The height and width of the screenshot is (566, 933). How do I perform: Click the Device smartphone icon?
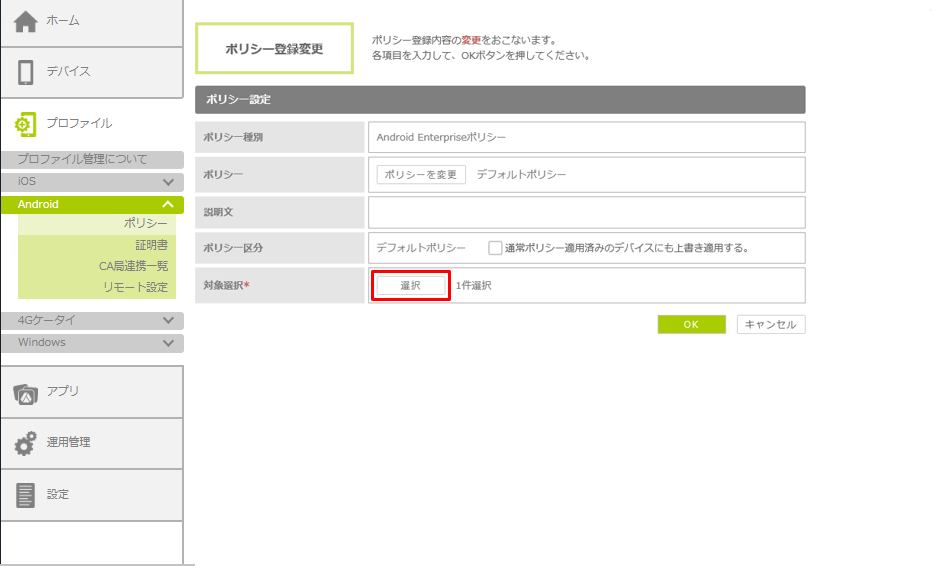(26, 72)
